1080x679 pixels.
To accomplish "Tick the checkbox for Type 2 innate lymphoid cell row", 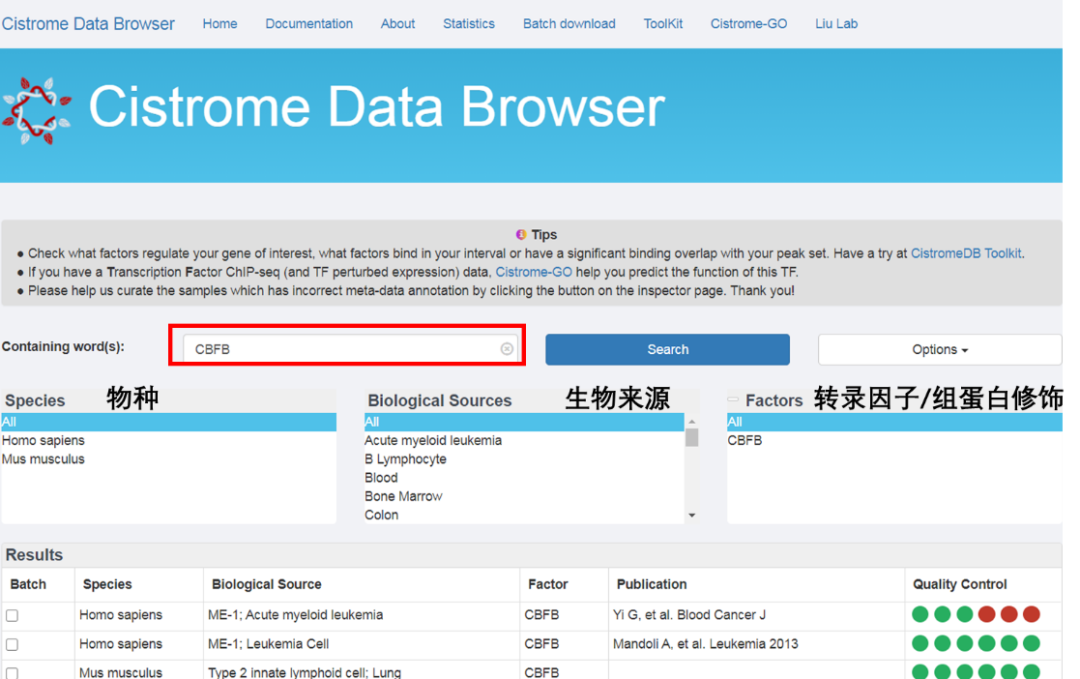I will pyautogui.click(x=12, y=672).
